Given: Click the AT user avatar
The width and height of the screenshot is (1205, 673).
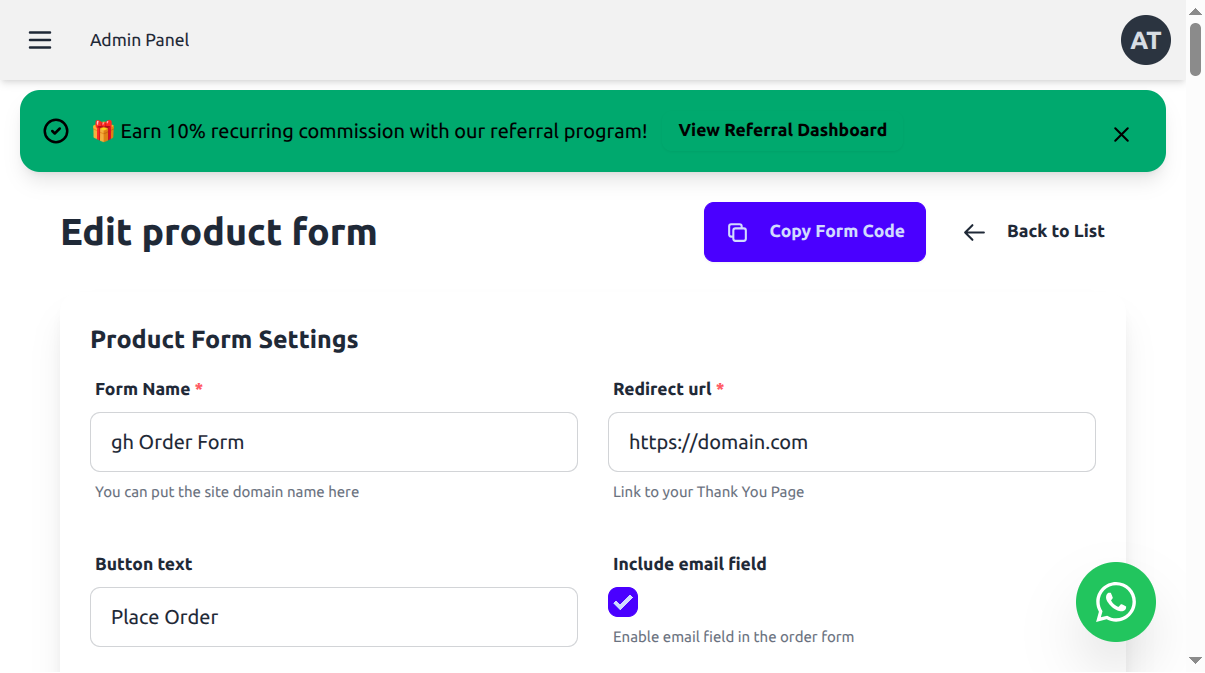Looking at the screenshot, I should (1145, 40).
